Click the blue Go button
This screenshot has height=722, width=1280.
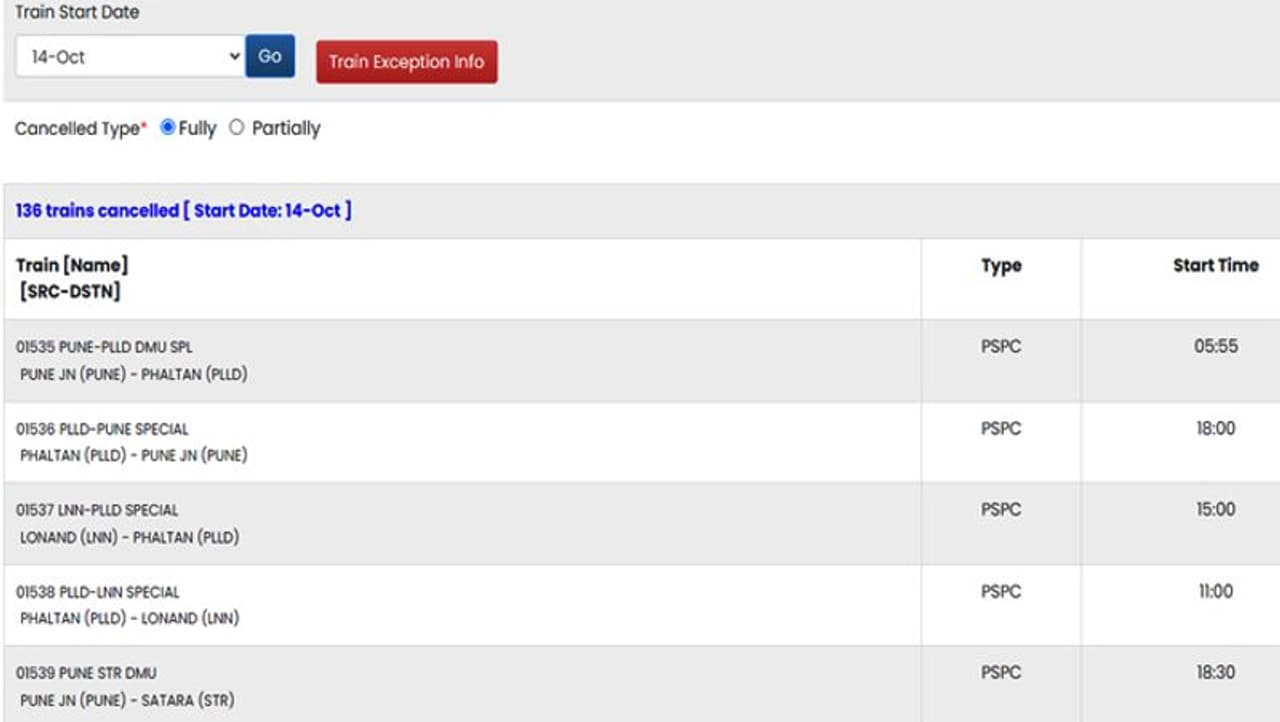click(x=270, y=56)
